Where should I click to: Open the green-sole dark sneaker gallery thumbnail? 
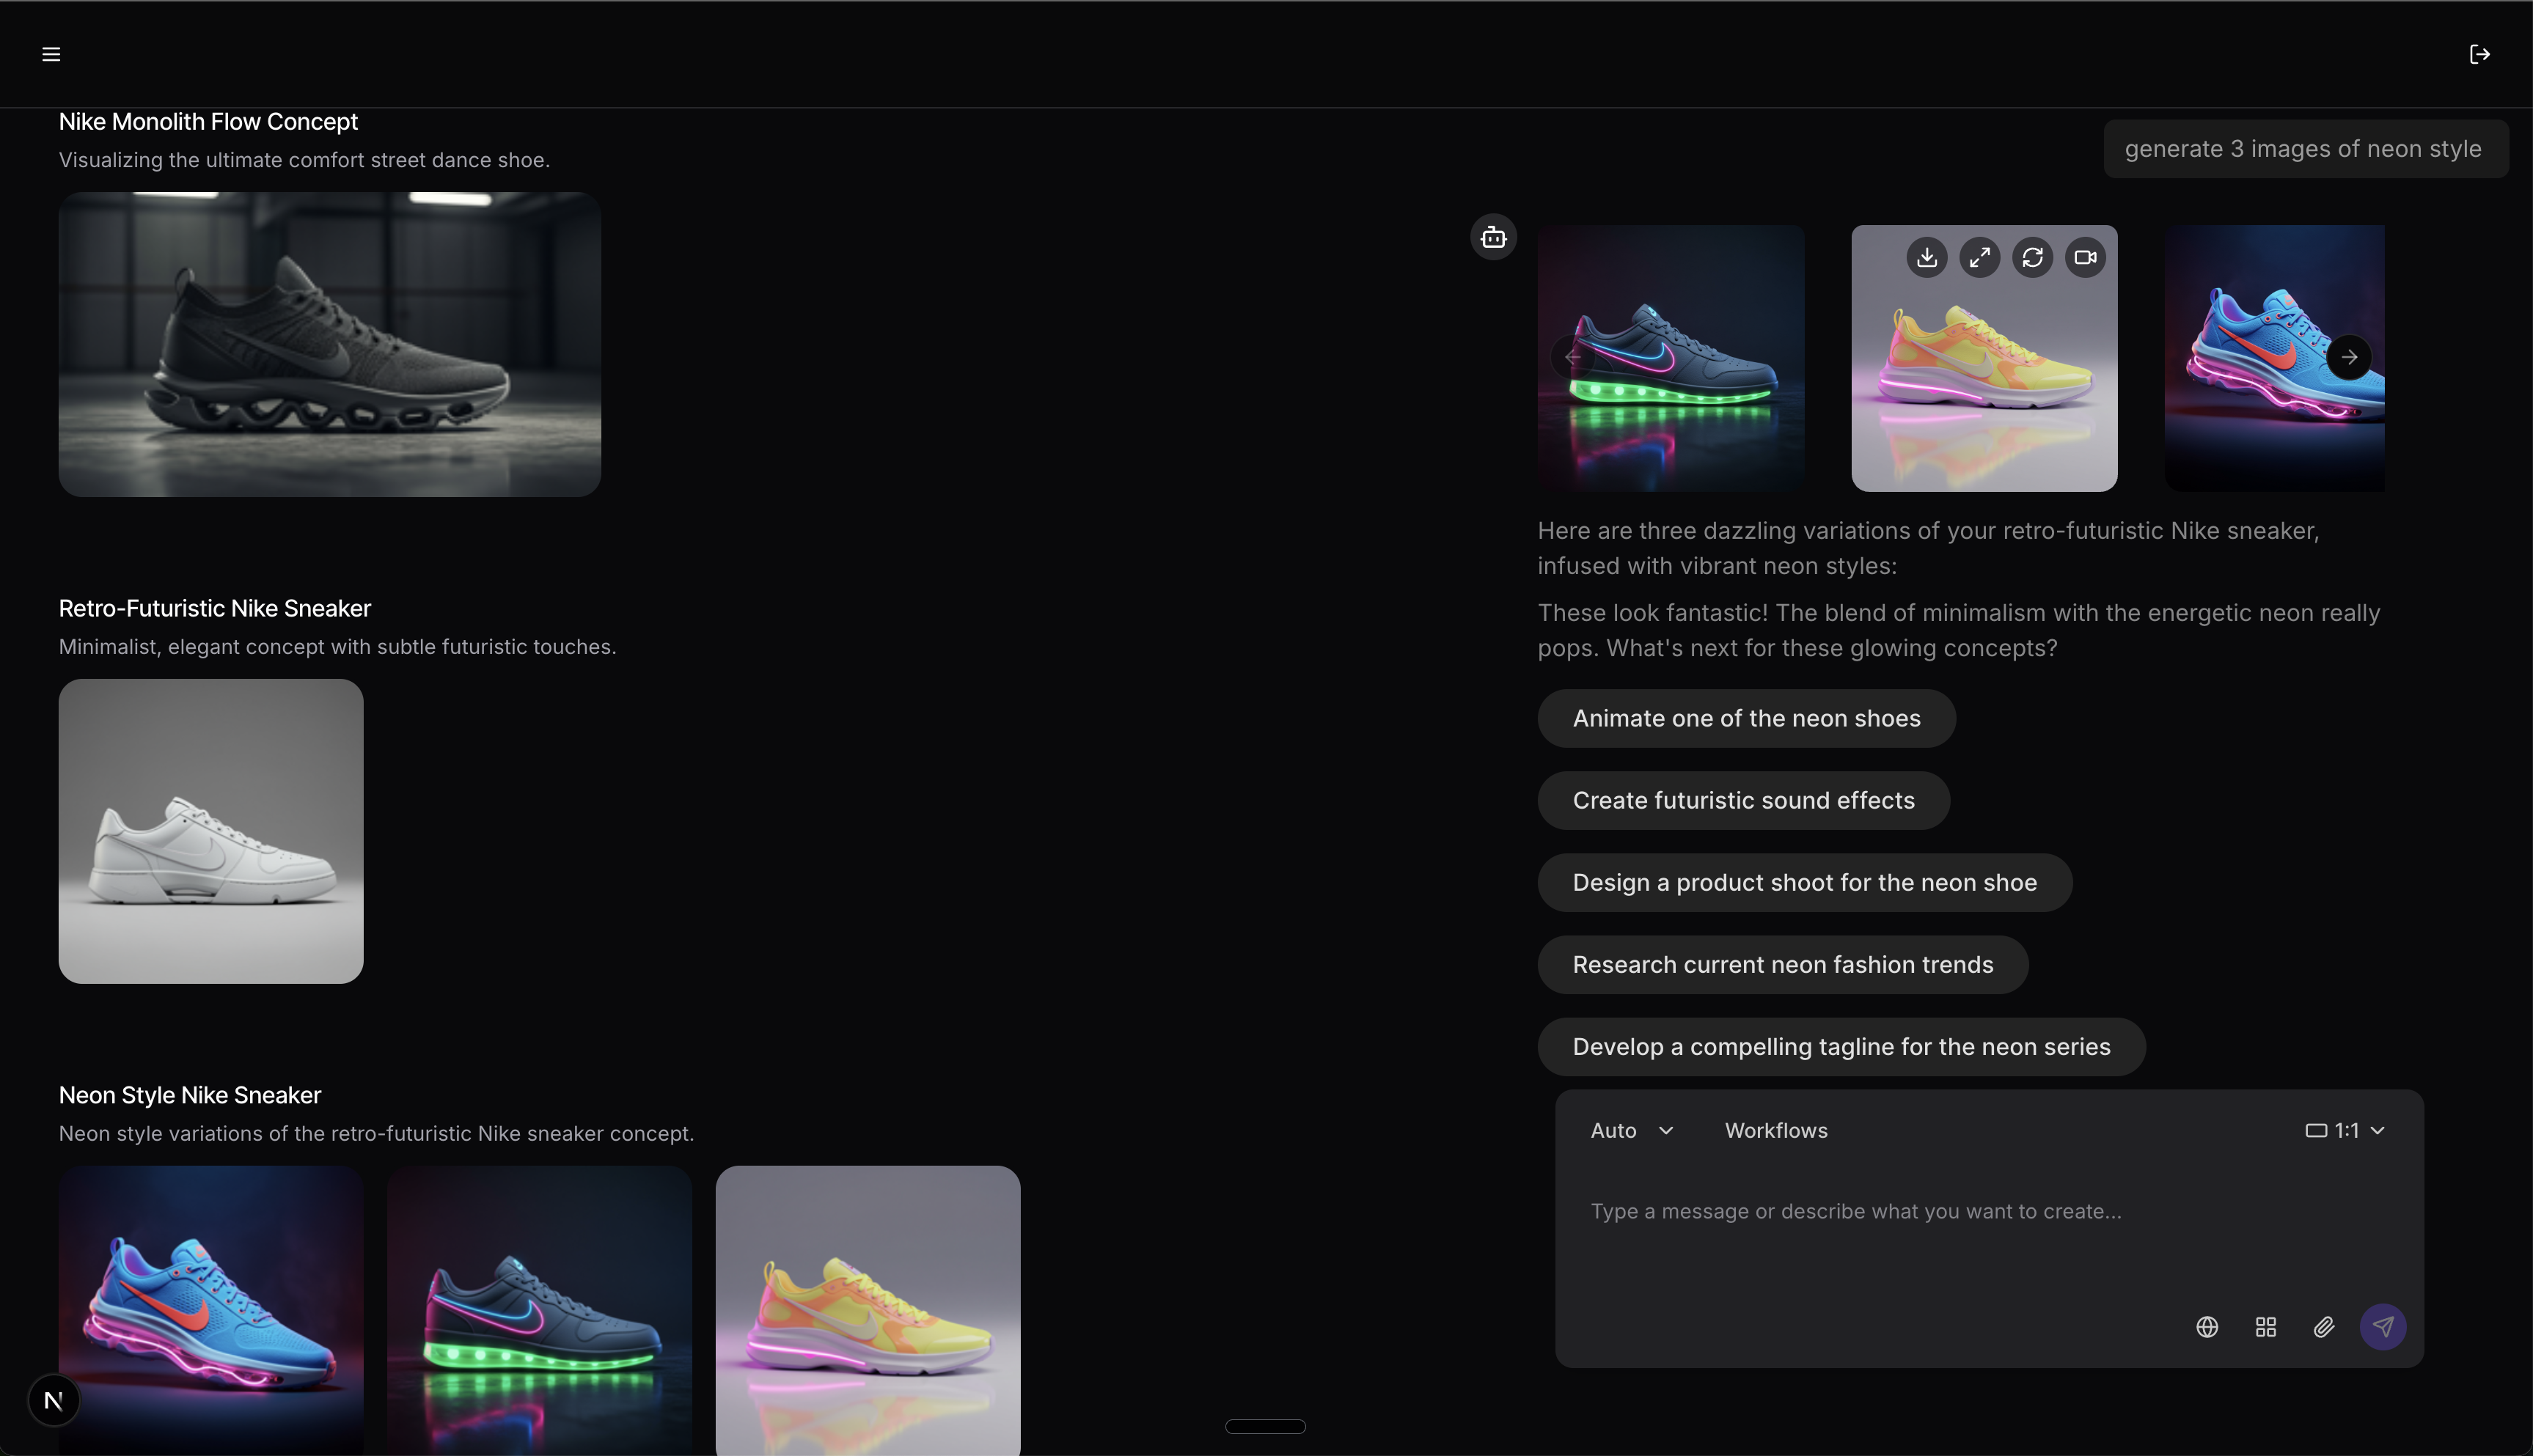[539, 1310]
